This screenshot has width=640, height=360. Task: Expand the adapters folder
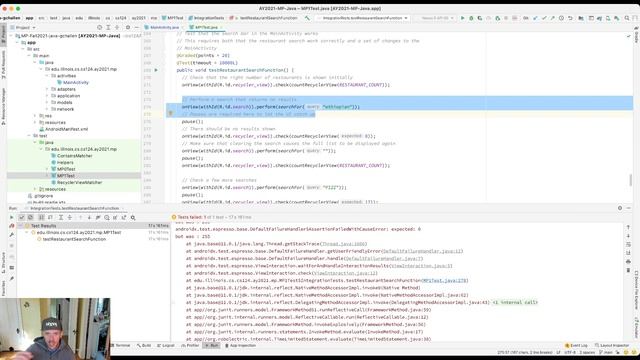[47, 89]
